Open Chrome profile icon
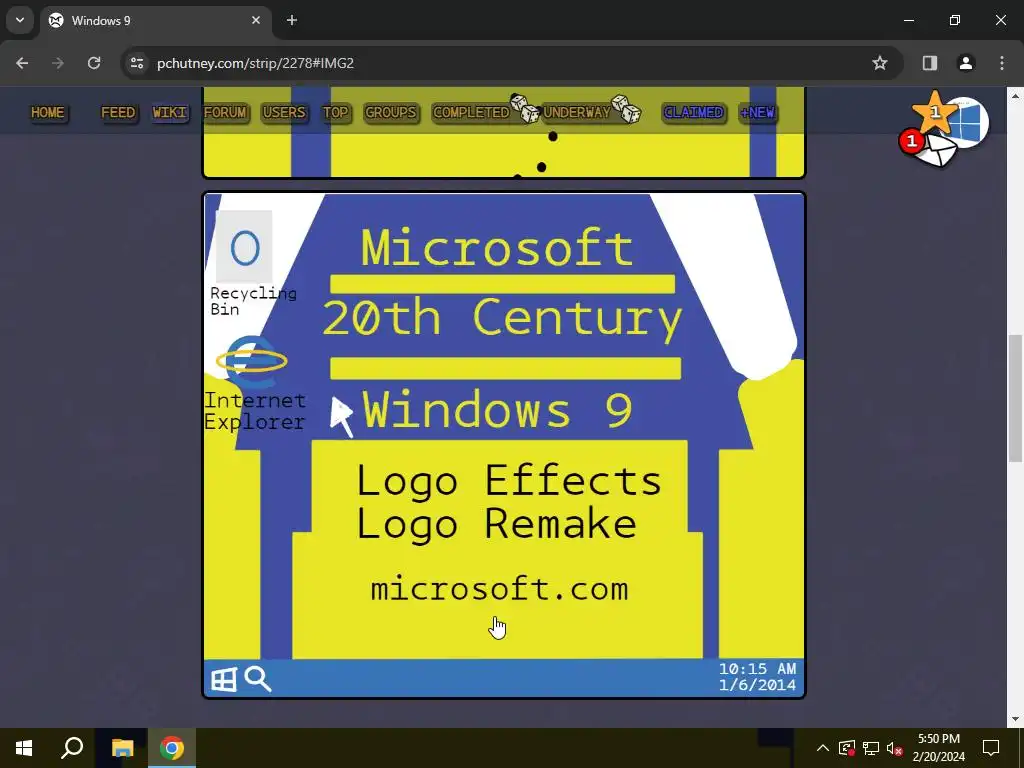This screenshot has height=768, width=1024. click(x=966, y=63)
